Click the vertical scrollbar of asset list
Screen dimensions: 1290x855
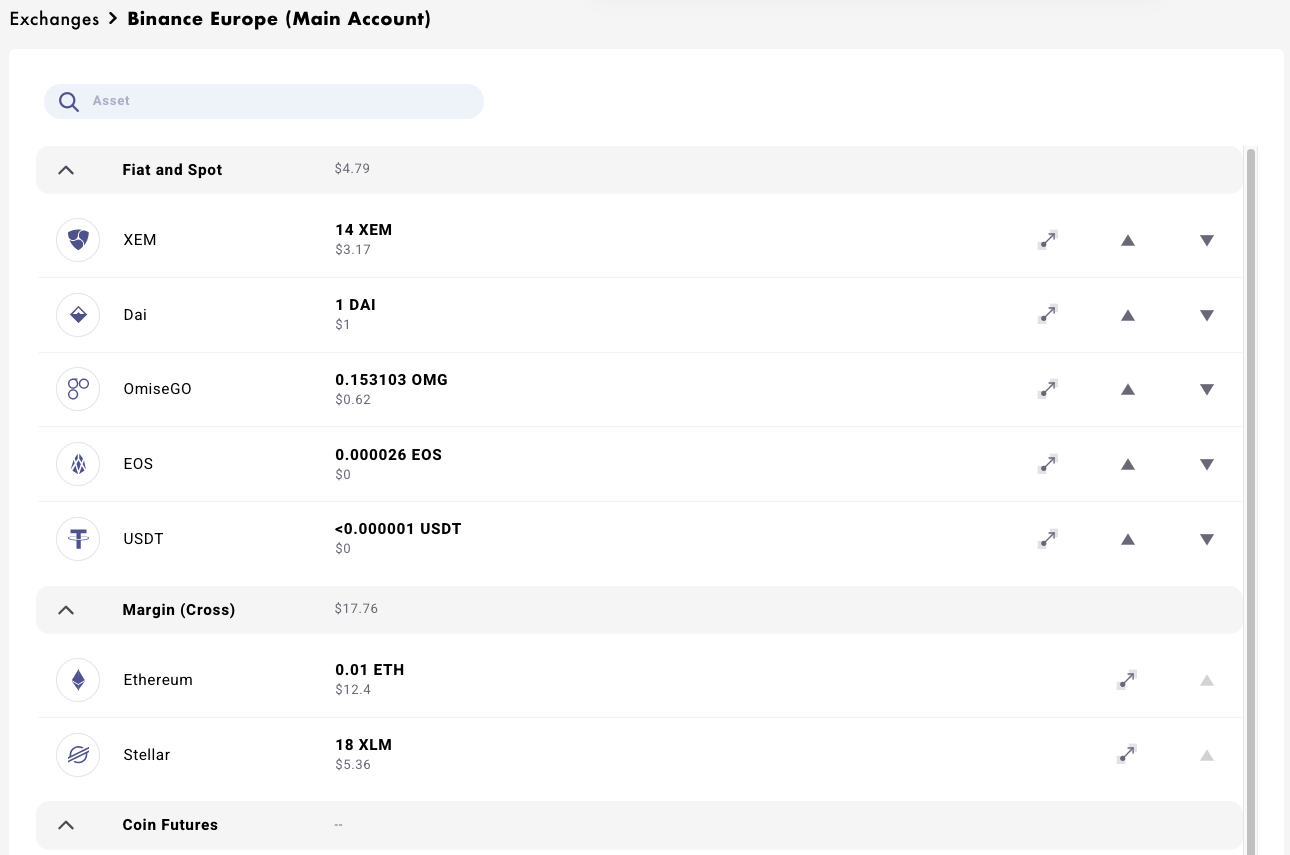tap(1250, 500)
